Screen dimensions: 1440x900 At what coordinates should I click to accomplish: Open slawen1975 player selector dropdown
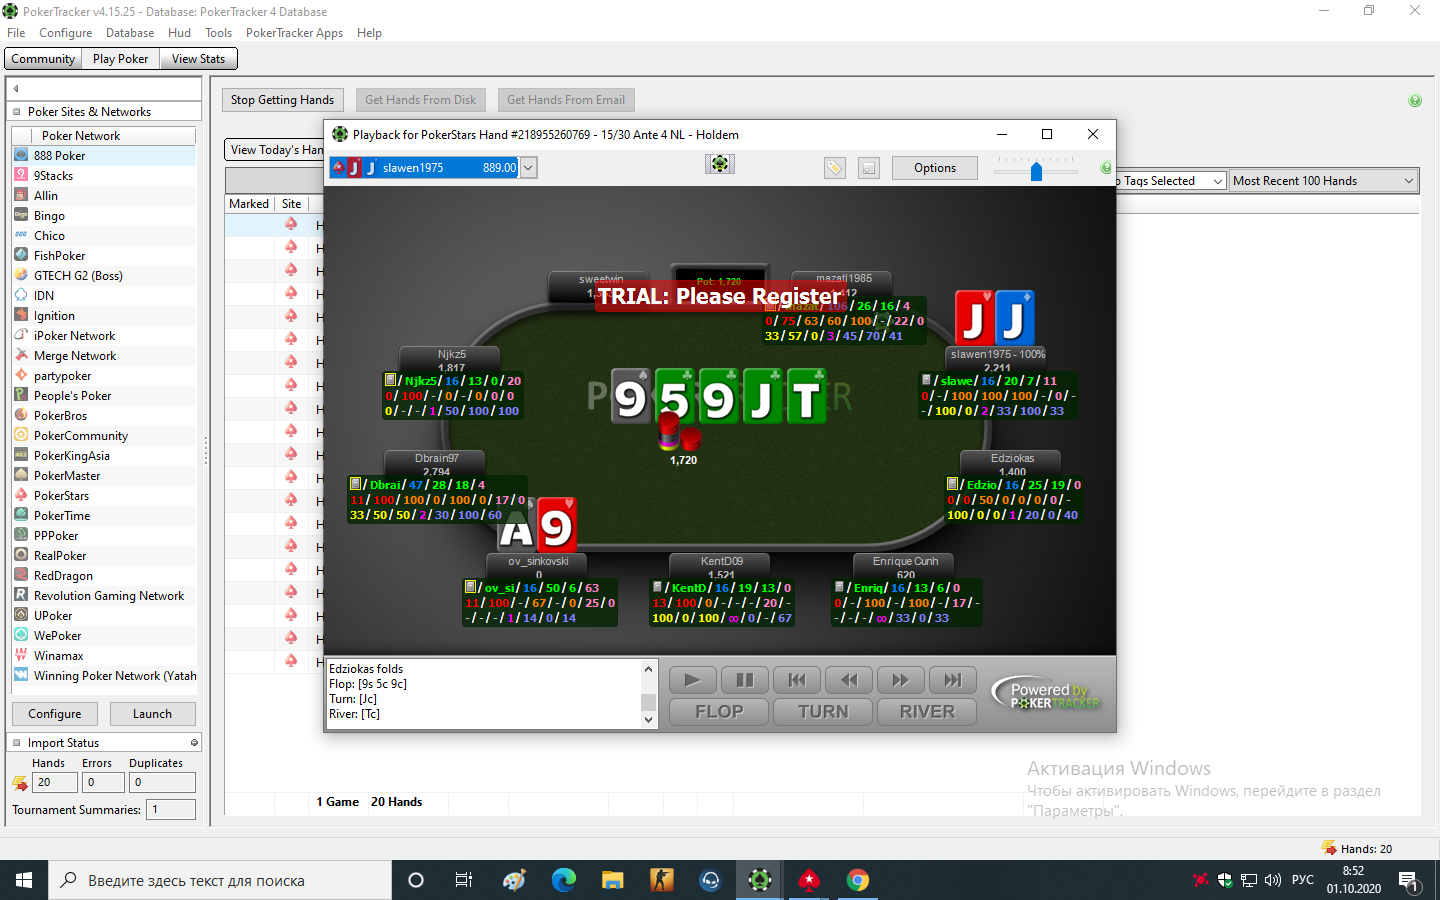coord(528,168)
